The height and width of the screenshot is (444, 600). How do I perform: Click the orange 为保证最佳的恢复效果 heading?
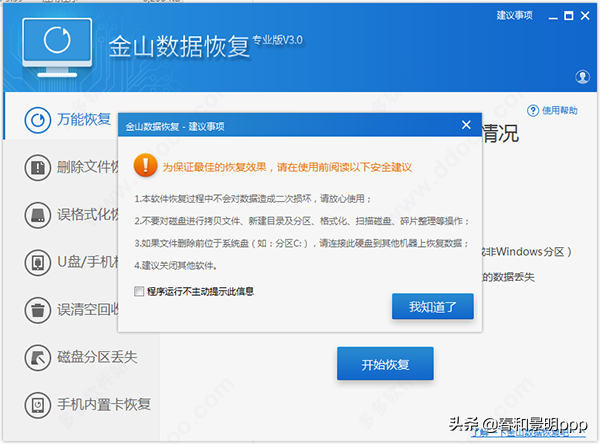(287, 167)
